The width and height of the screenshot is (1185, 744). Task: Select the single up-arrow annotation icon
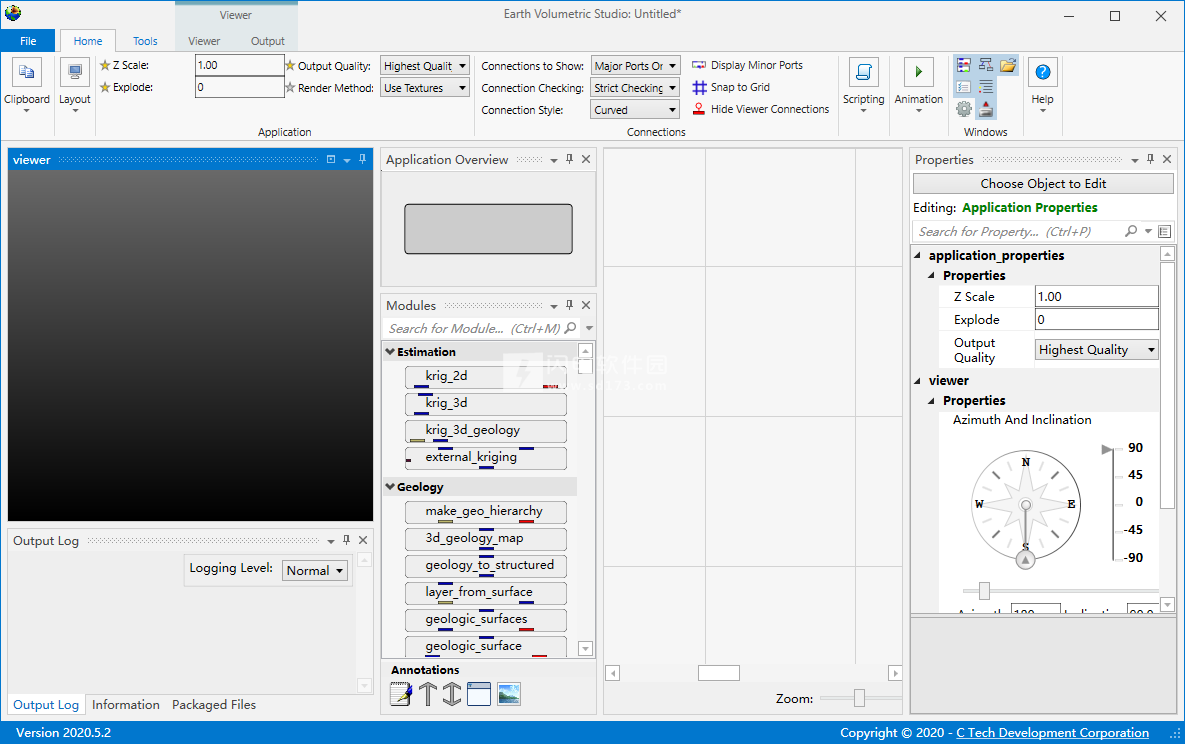click(x=428, y=694)
